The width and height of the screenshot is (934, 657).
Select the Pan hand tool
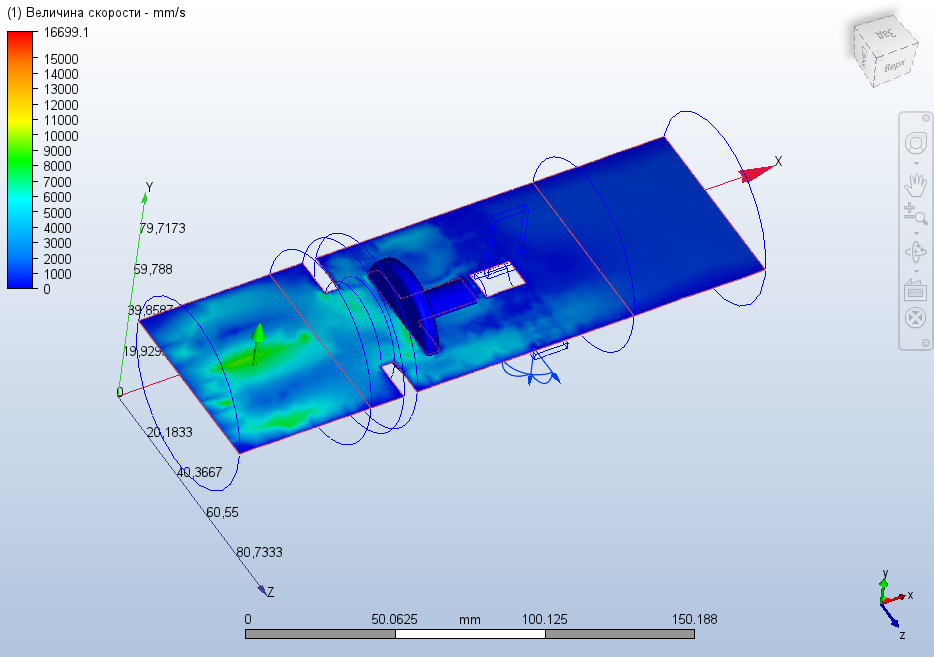(916, 185)
